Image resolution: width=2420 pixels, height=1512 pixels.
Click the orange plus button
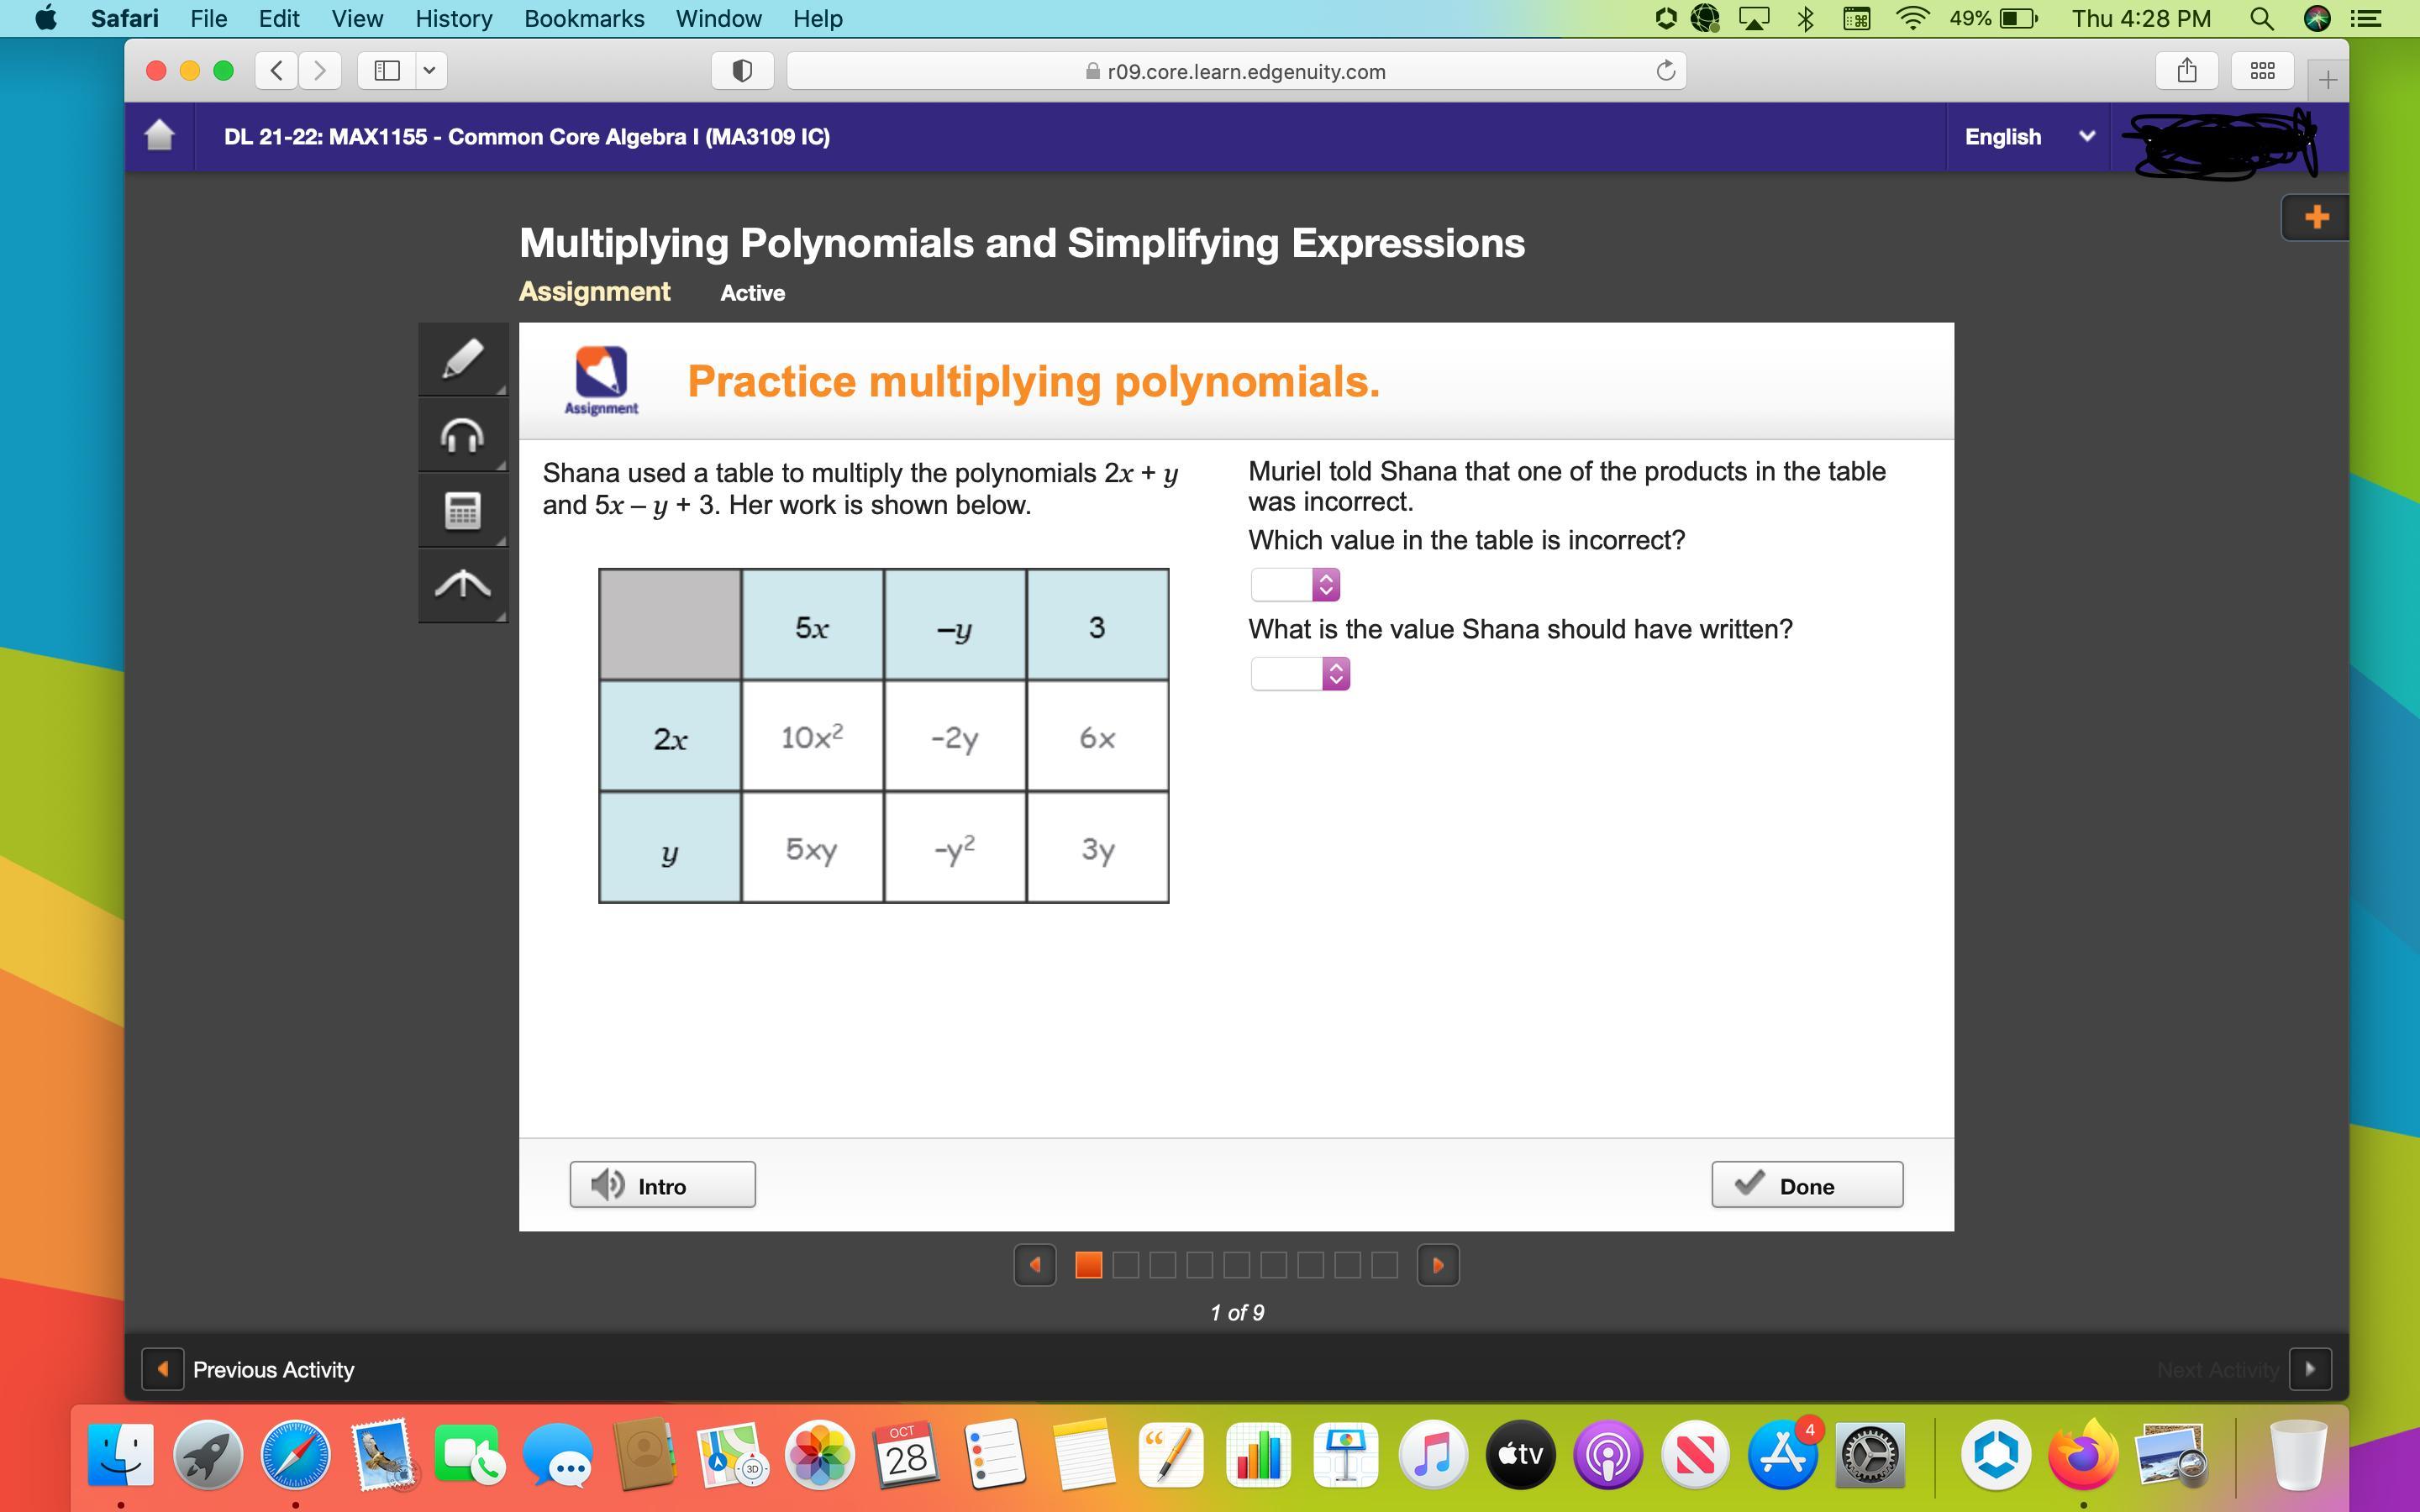[2315, 217]
